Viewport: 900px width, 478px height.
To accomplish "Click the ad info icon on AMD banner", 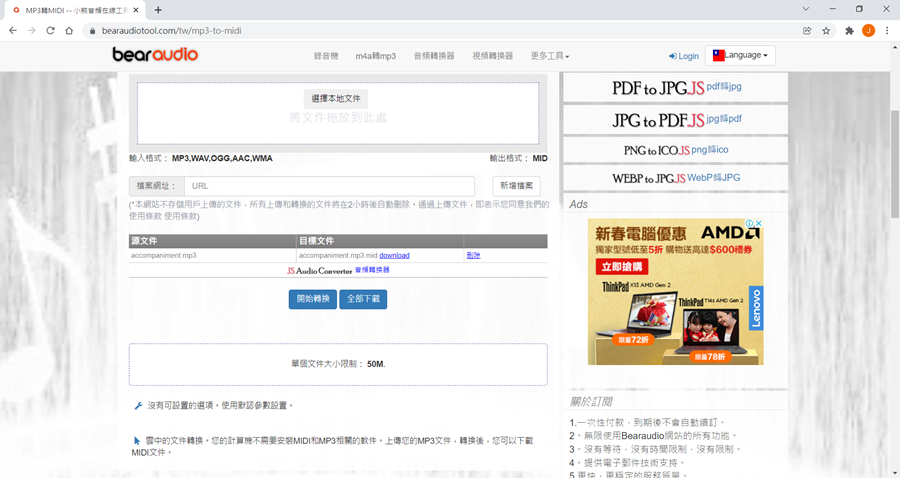I will pyautogui.click(x=750, y=223).
